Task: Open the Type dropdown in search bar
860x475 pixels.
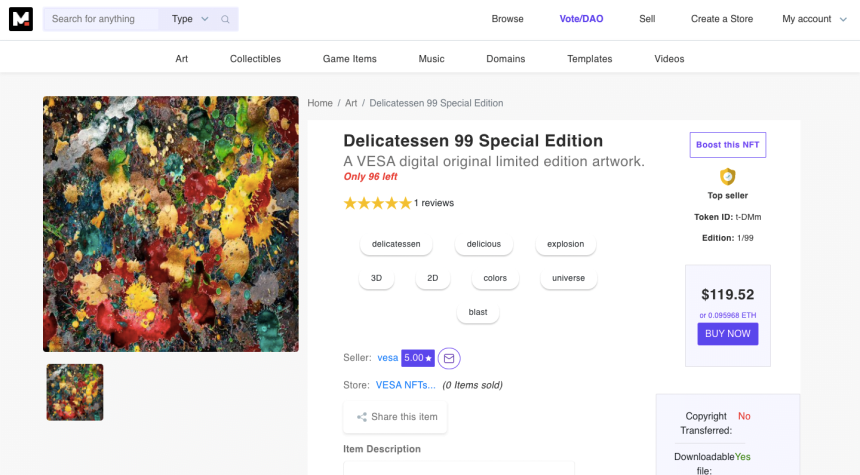Action: coord(189,19)
